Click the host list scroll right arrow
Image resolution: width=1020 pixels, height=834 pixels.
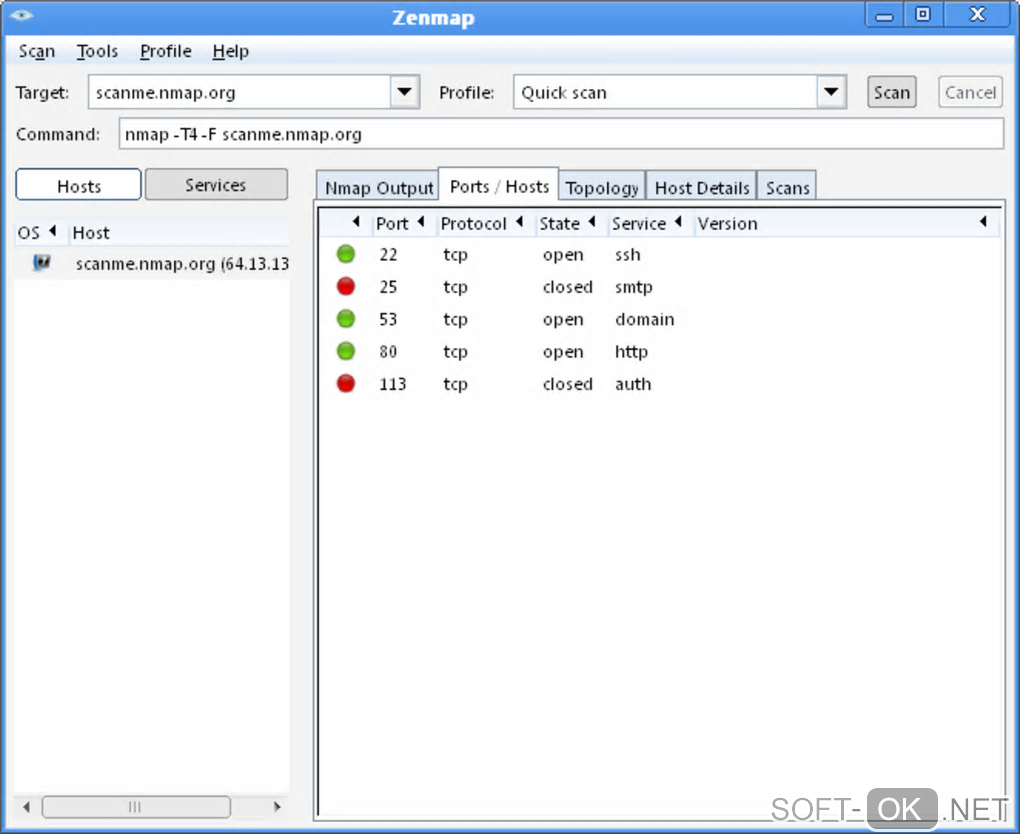278,807
